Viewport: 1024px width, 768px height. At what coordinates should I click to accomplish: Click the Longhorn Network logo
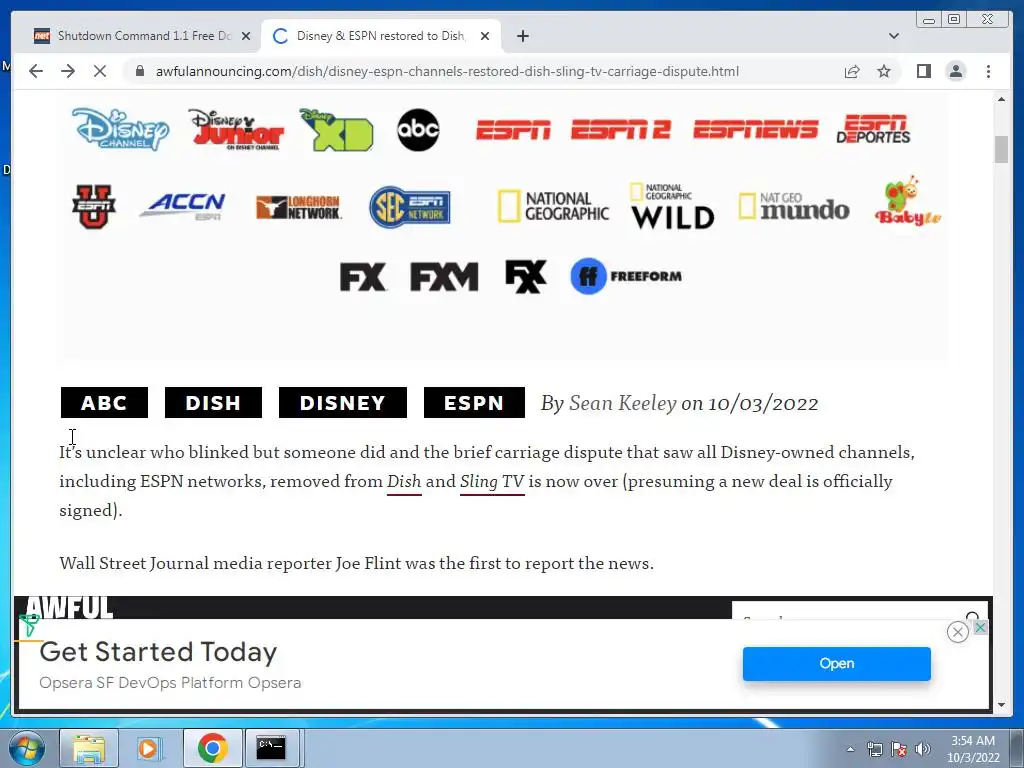(x=298, y=207)
